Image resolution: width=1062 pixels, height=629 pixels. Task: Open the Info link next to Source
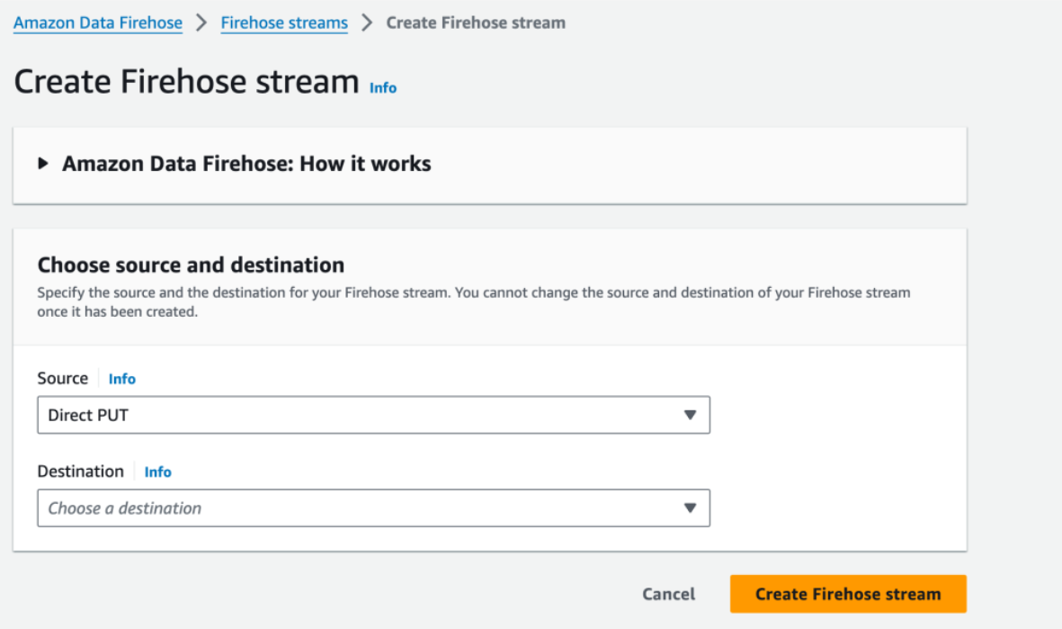[122, 379]
